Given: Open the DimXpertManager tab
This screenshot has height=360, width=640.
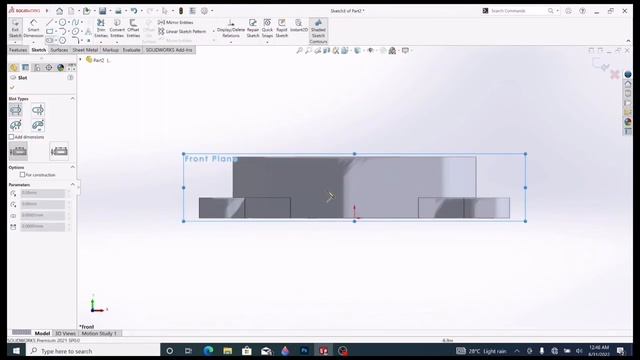Looking at the screenshot, I should pos(49,67).
